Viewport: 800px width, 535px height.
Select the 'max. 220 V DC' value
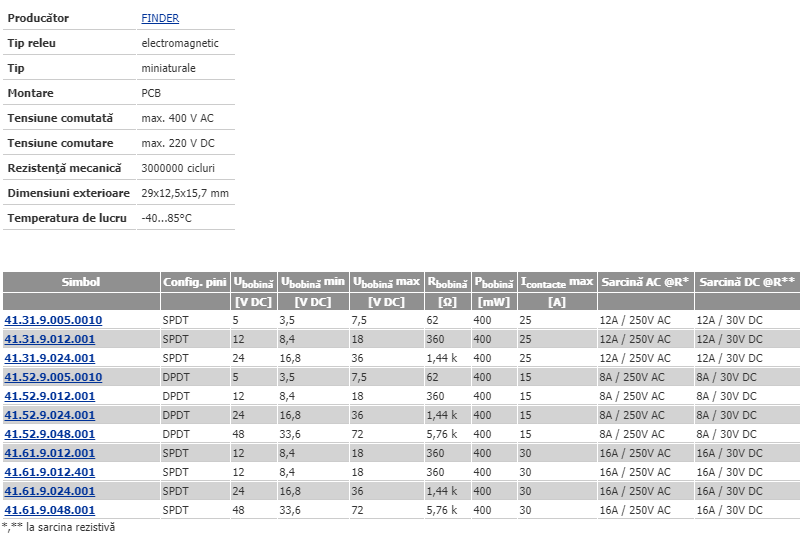tap(178, 143)
